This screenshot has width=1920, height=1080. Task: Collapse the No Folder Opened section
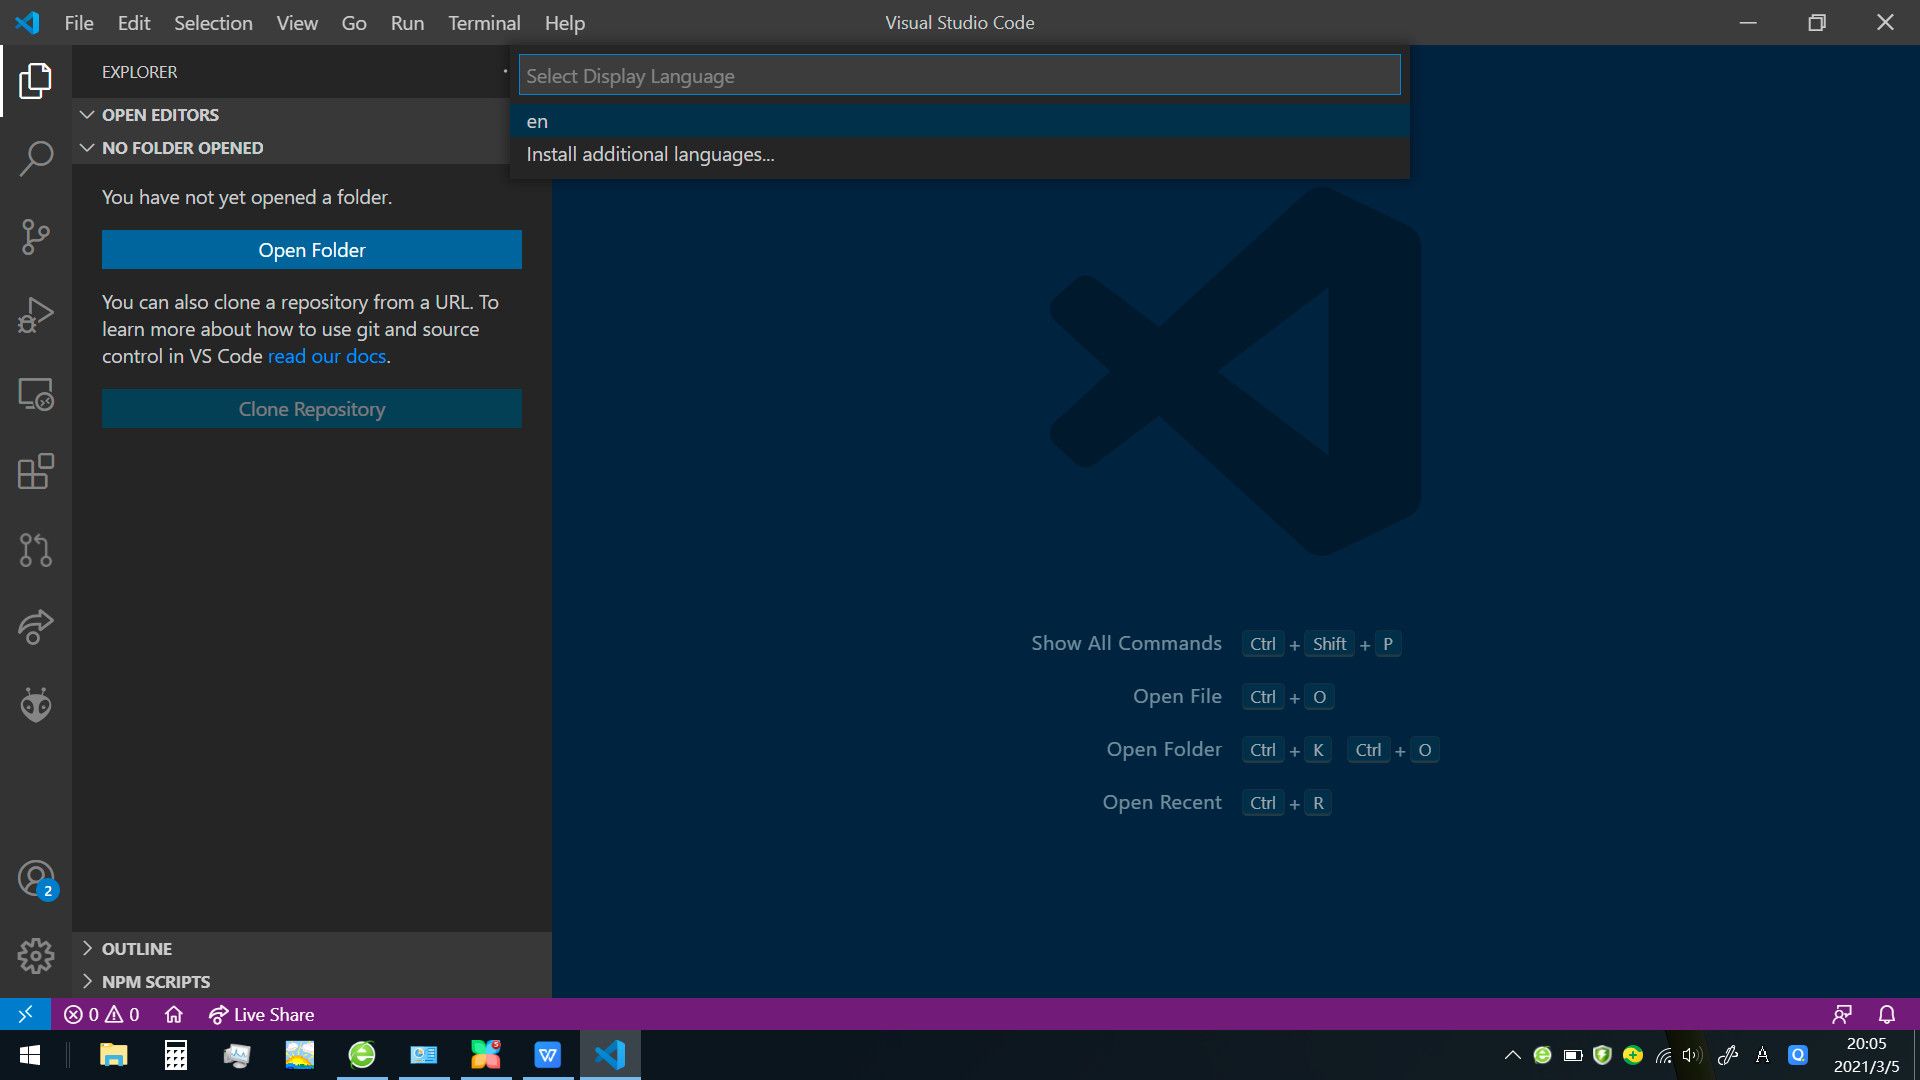tap(182, 148)
